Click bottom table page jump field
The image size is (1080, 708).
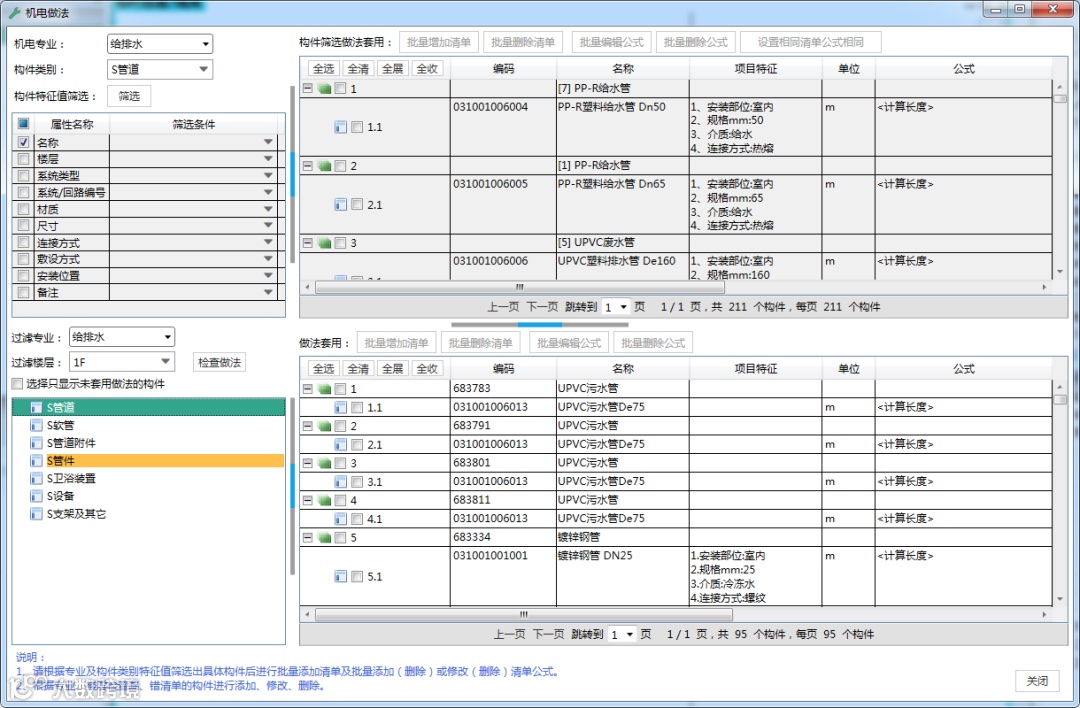coord(622,634)
